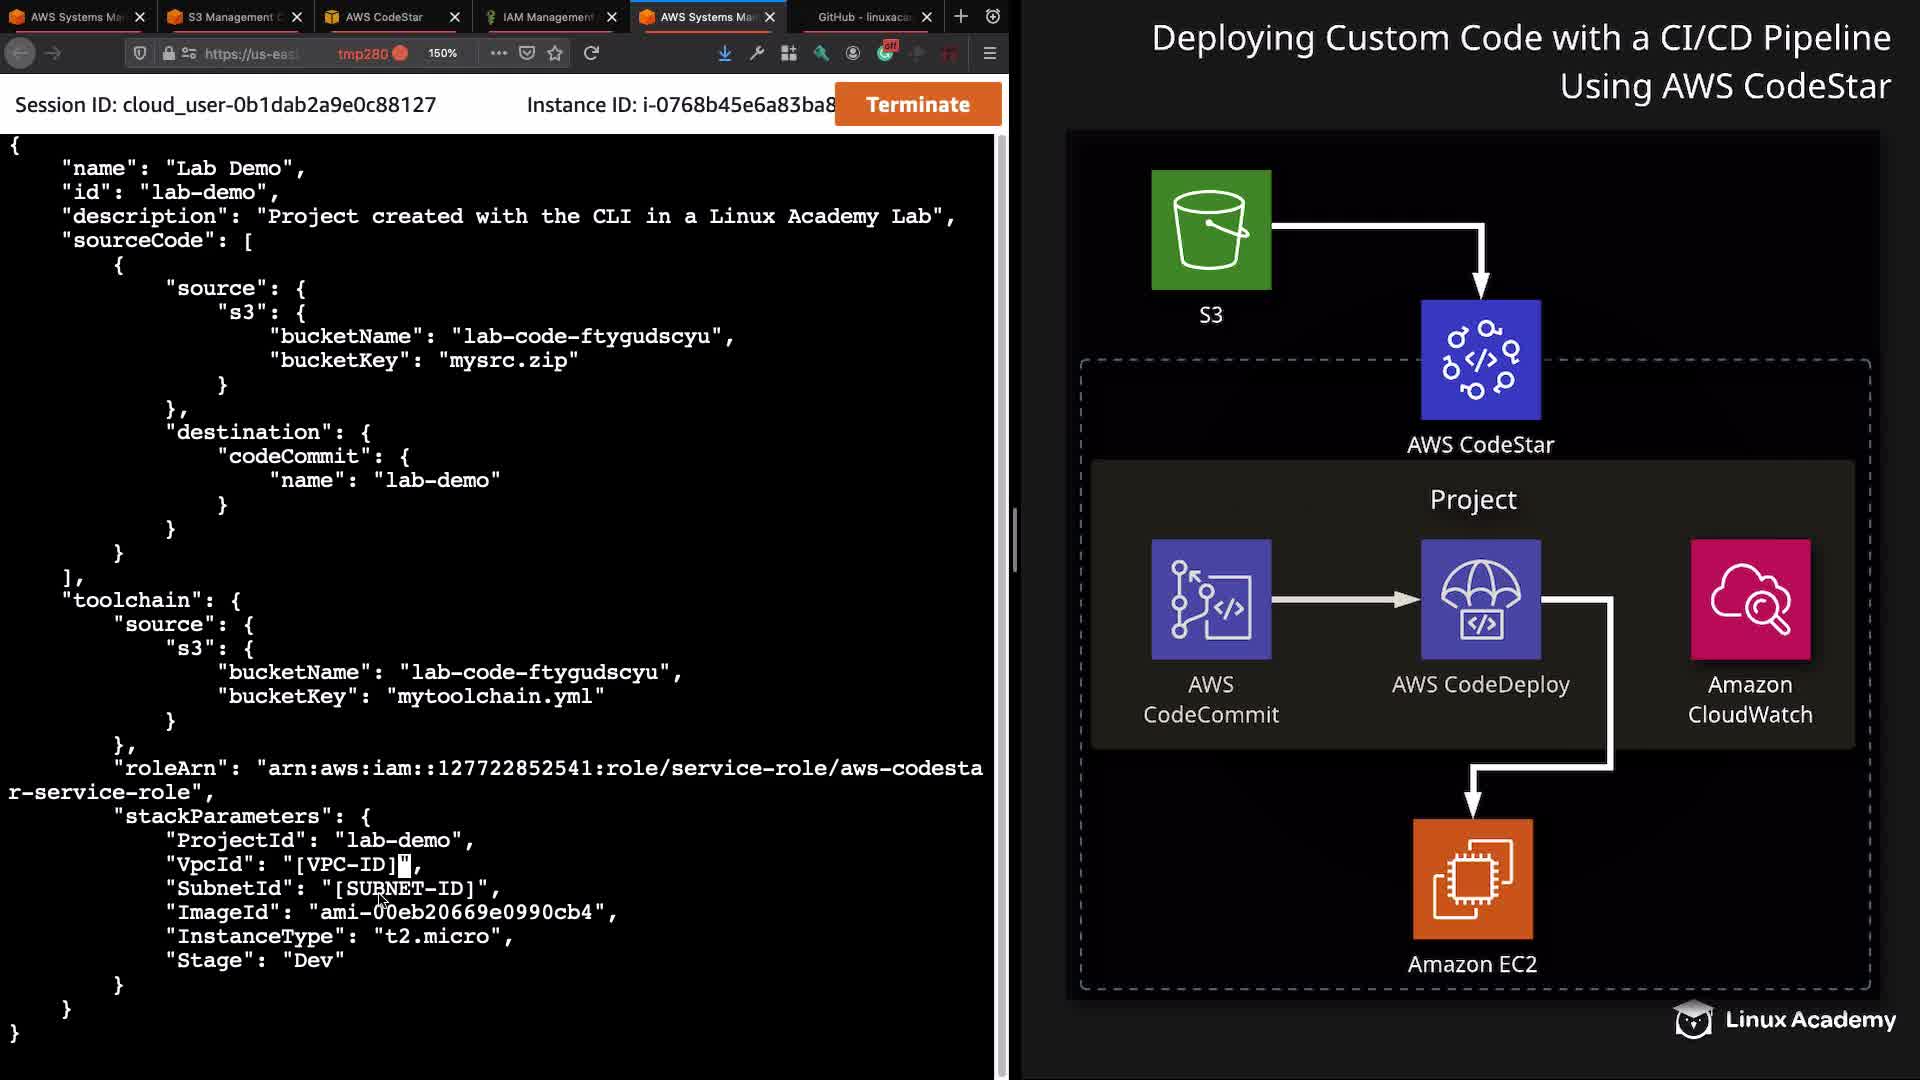Click the Terminate session button
This screenshot has height=1080, width=1920.
pyautogui.click(x=917, y=104)
